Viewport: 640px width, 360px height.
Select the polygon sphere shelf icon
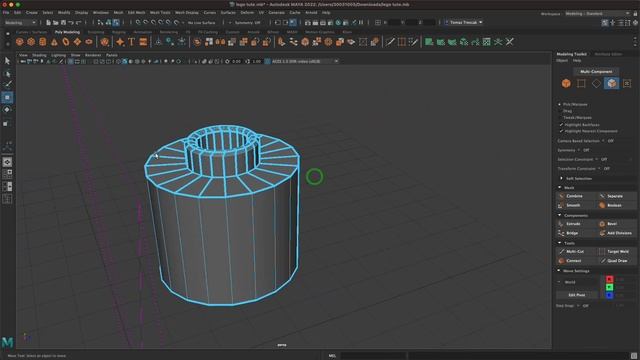pyautogui.click(x=20, y=42)
